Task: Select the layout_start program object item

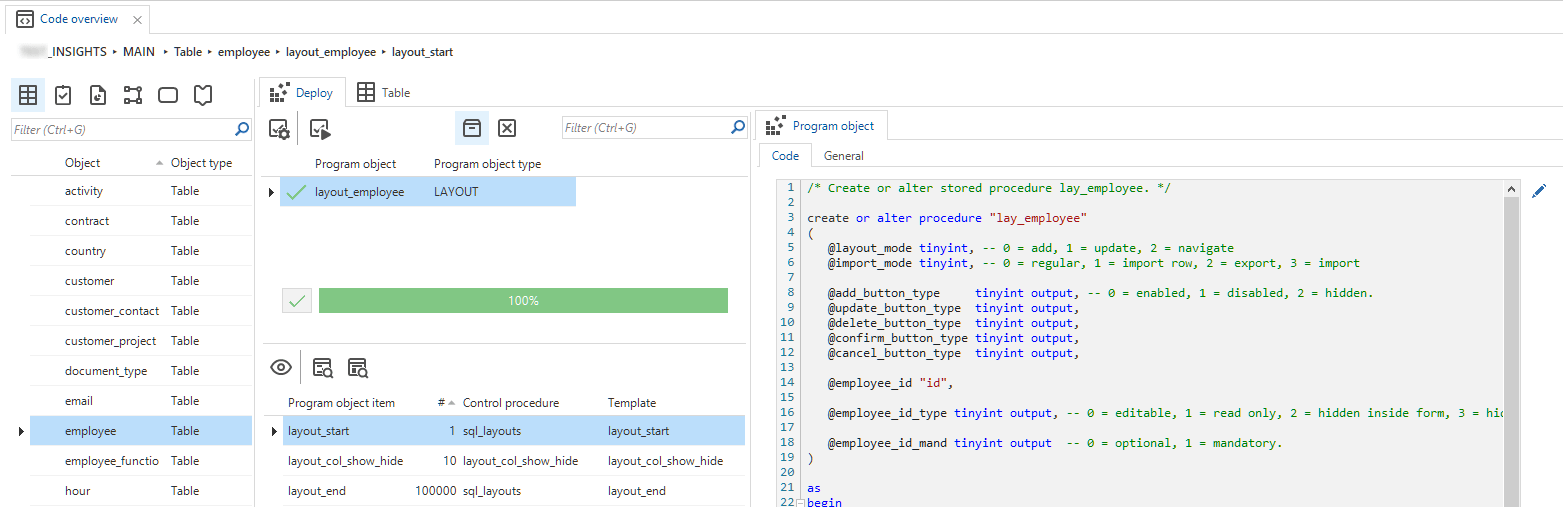Action: click(514, 431)
